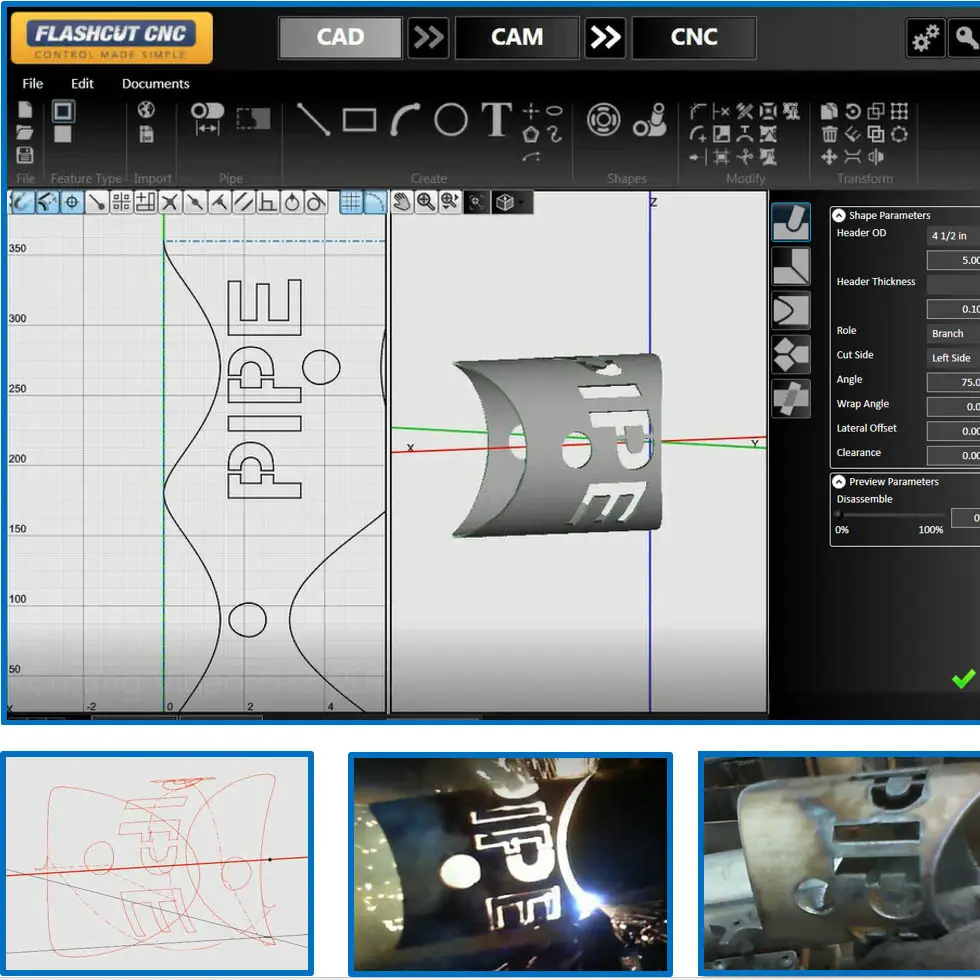This screenshot has width=980, height=980.
Task: Click the Delete icon in Transform section
Action: [829, 134]
